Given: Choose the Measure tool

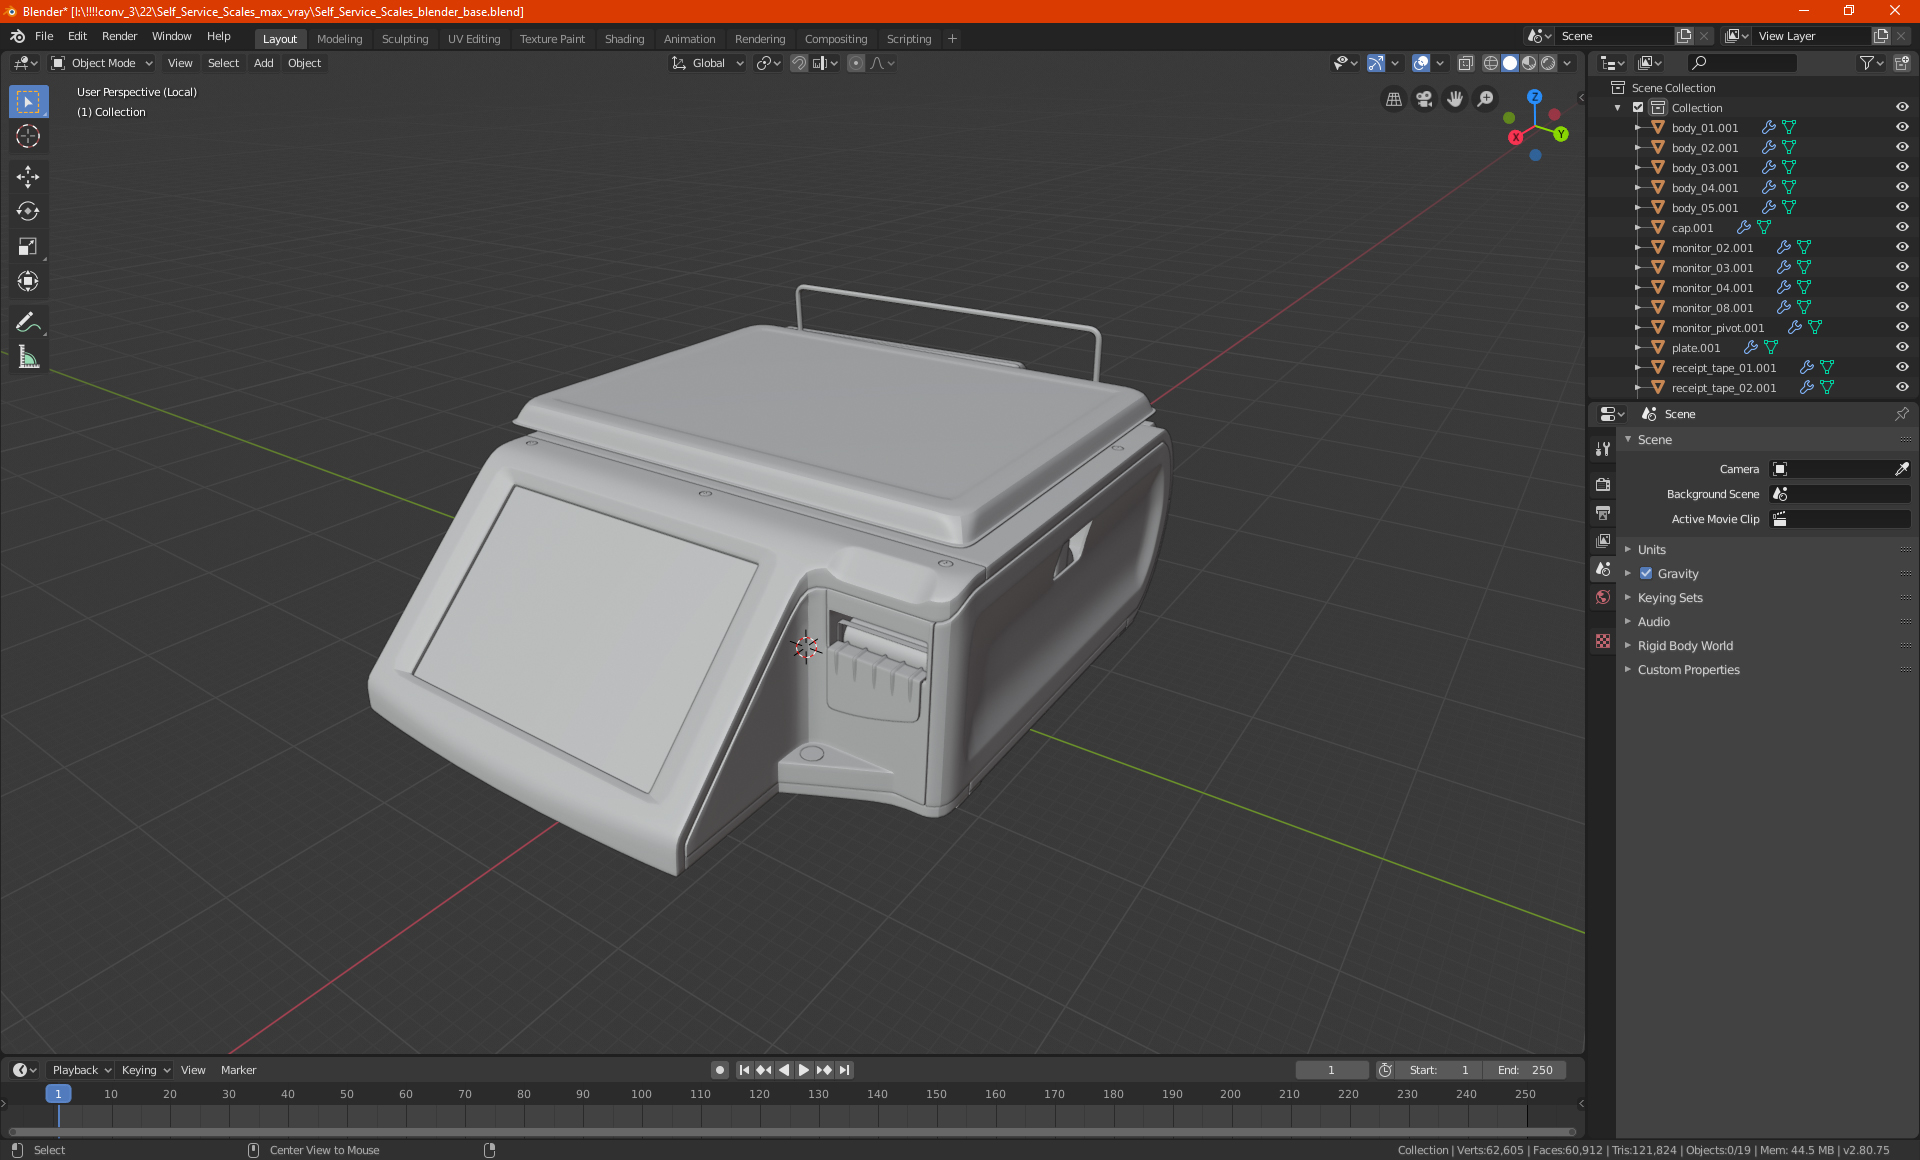Looking at the screenshot, I should pyautogui.click(x=28, y=358).
